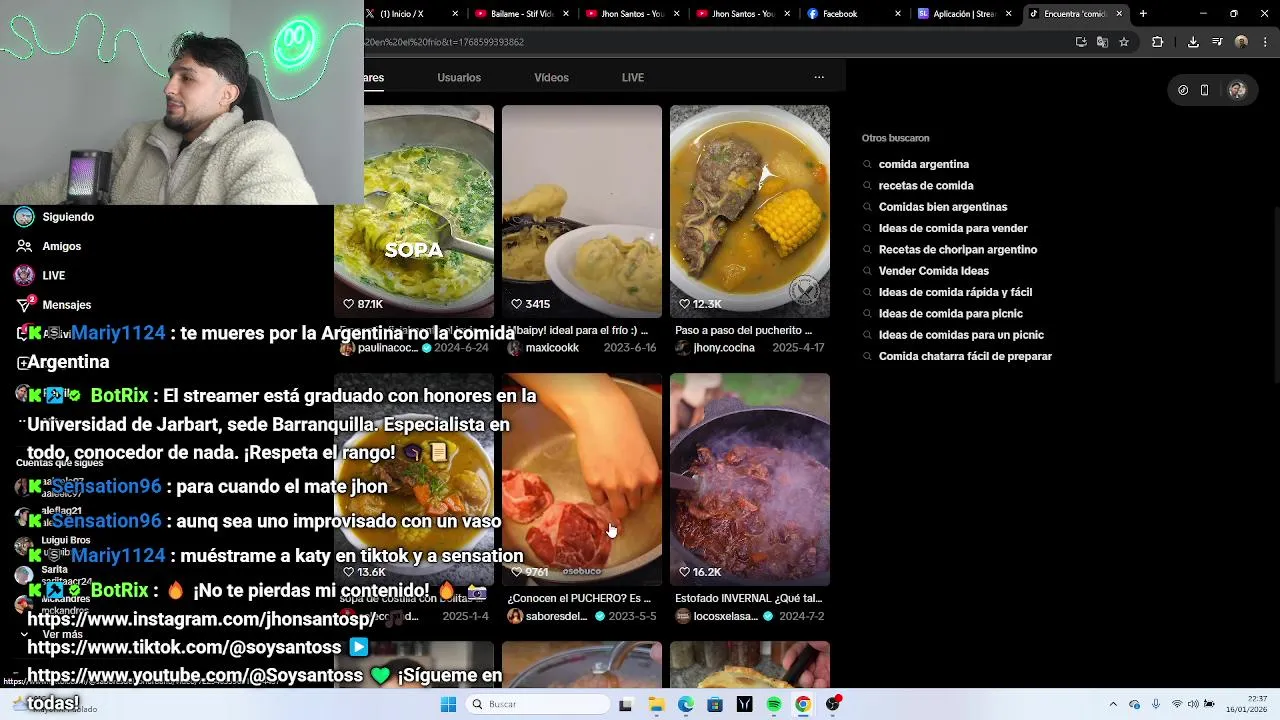Switch to the (1) Inicio / X browser tab
Viewport: 1280px width, 720px height.
coord(408,14)
